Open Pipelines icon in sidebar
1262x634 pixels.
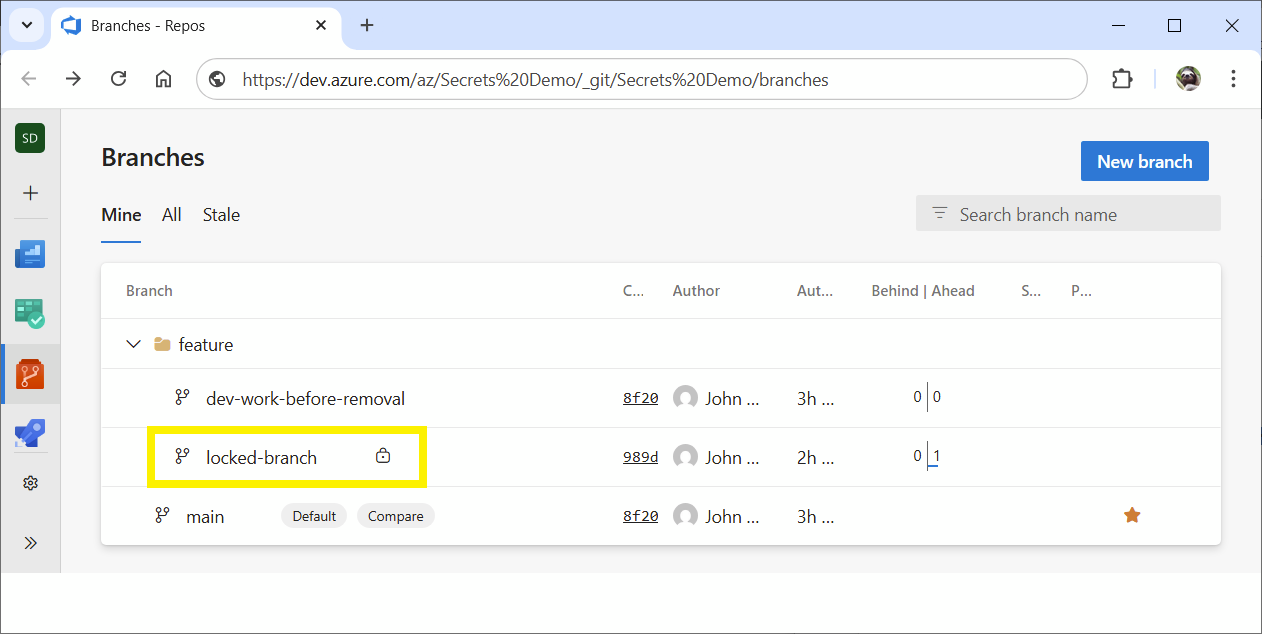[30, 433]
